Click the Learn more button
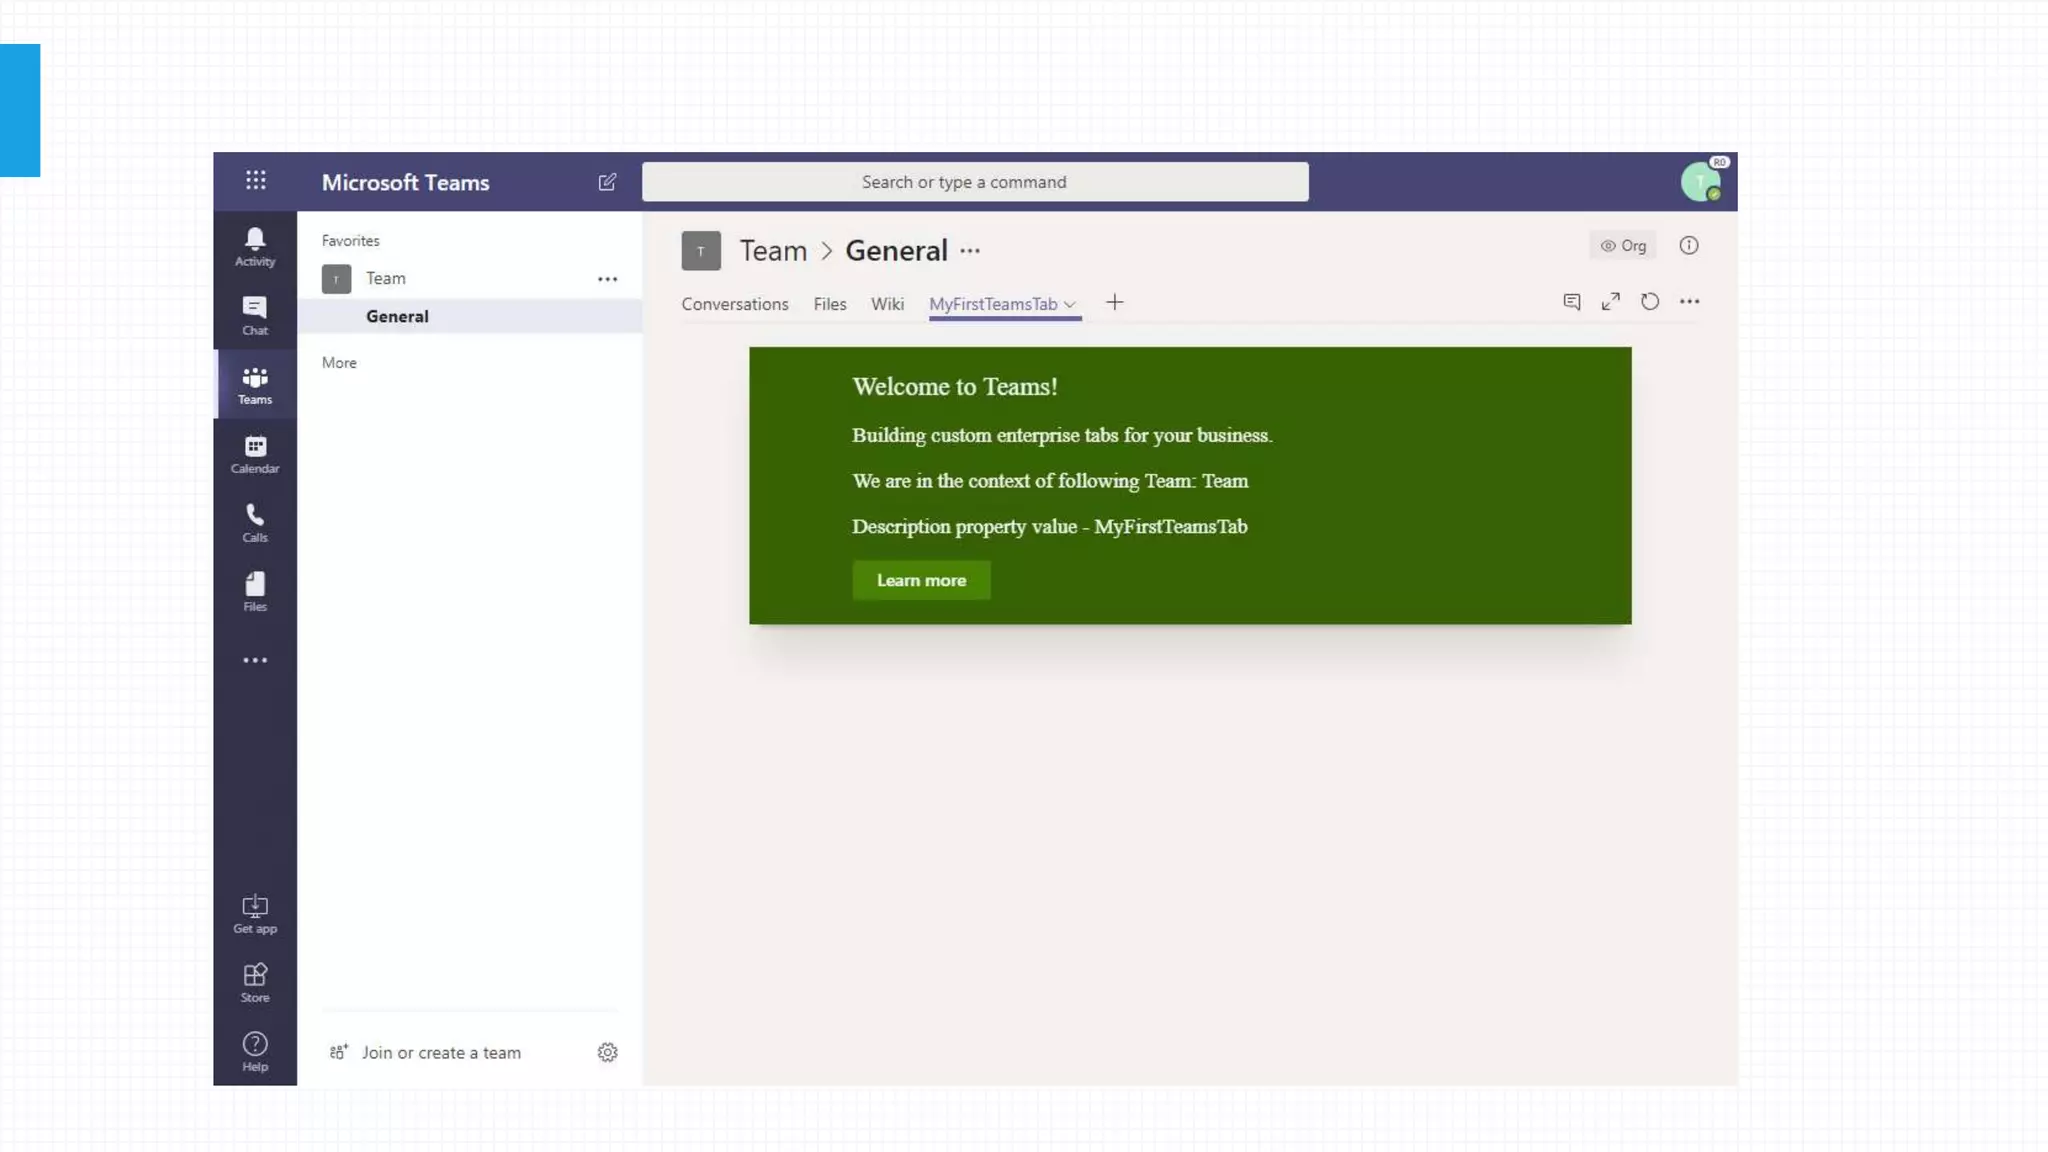The width and height of the screenshot is (2048, 1152). (921, 580)
